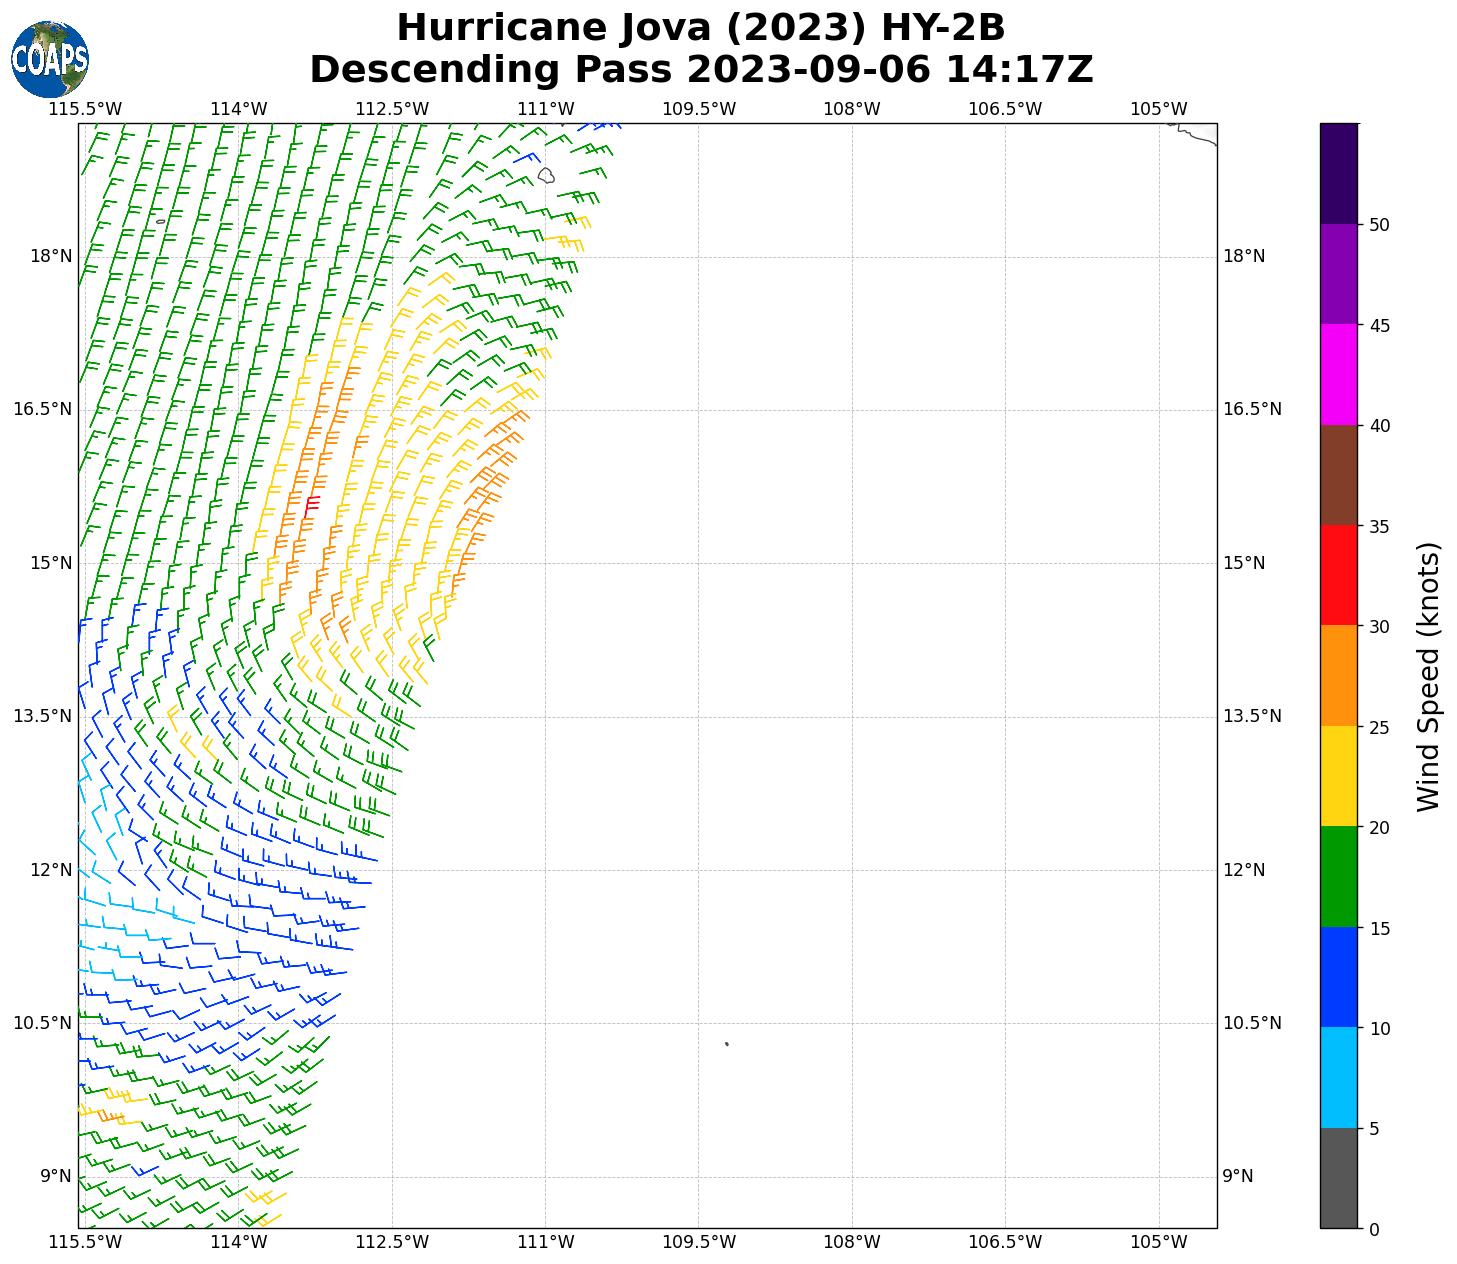
Task: Click the "Hurricane Jova (2023) HY-2B" title line
Action: click(x=700, y=28)
